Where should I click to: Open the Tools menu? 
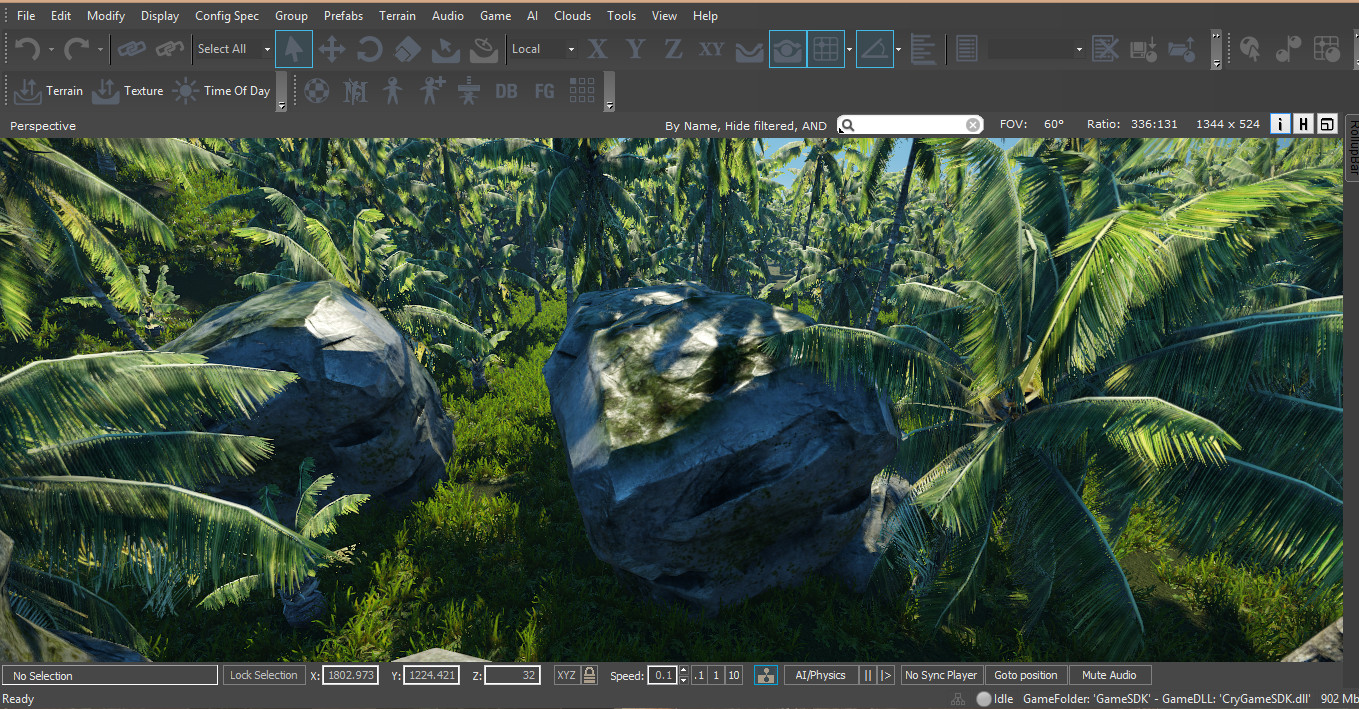(x=621, y=15)
